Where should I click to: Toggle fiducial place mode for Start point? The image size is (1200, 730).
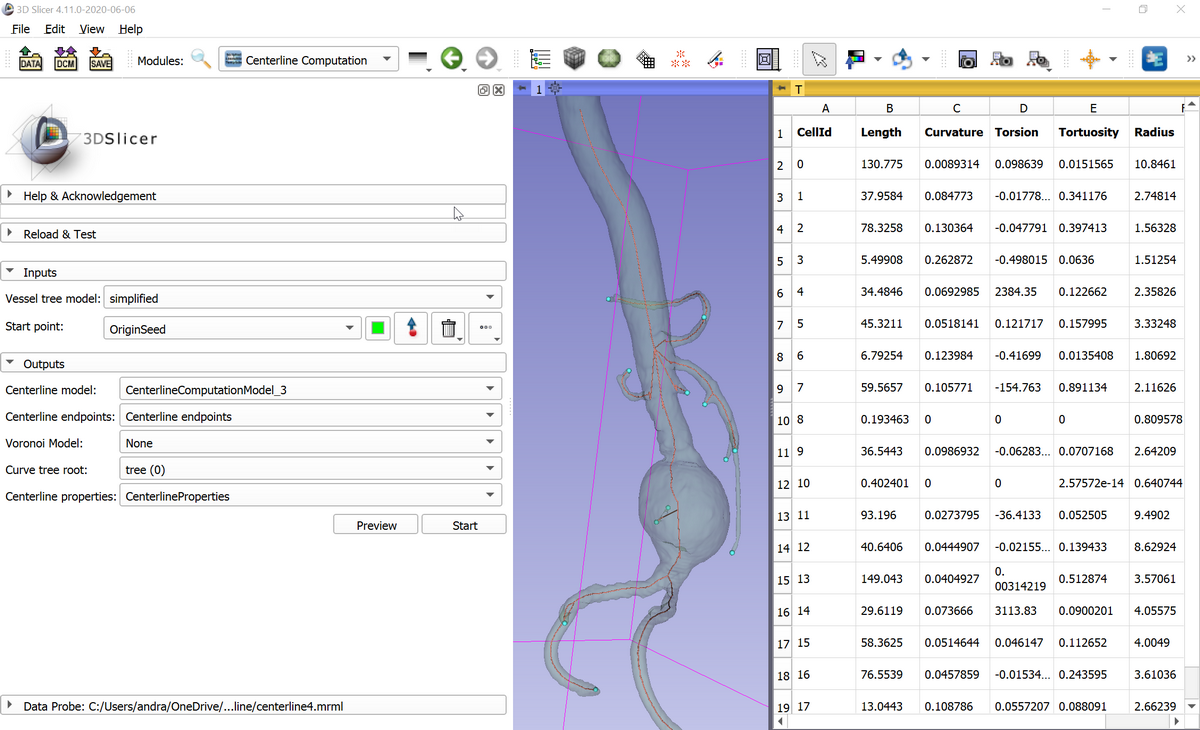click(x=411, y=329)
